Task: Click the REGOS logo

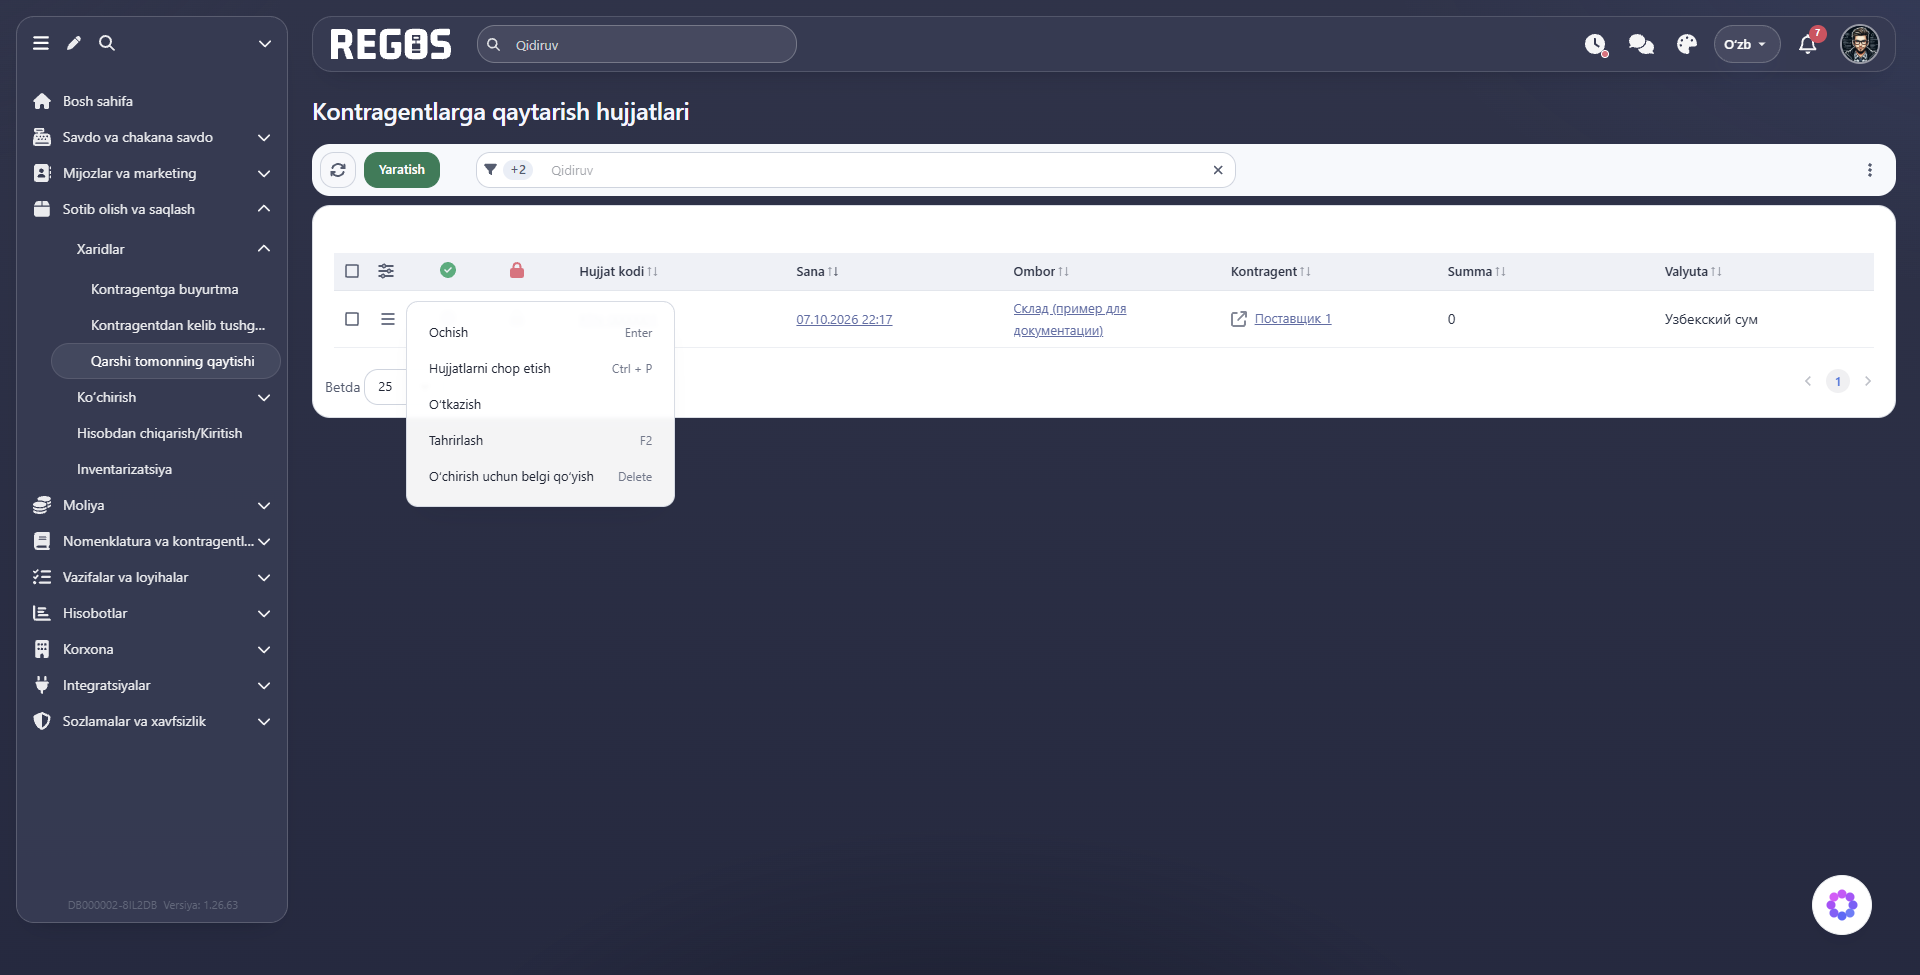Action: tap(391, 44)
